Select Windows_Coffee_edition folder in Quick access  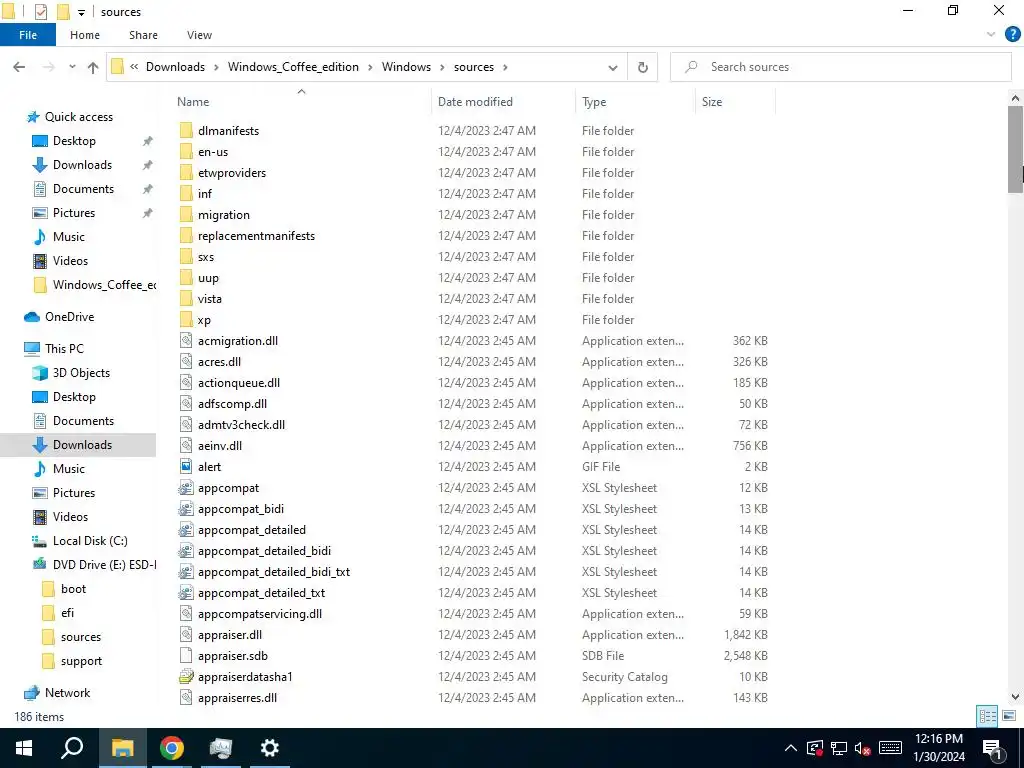click(x=95, y=285)
